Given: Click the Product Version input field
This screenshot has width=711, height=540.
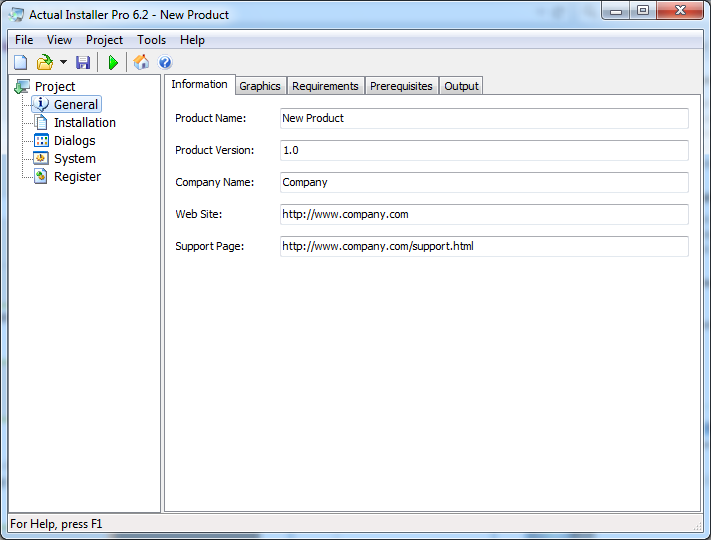Looking at the screenshot, I should click(x=484, y=150).
